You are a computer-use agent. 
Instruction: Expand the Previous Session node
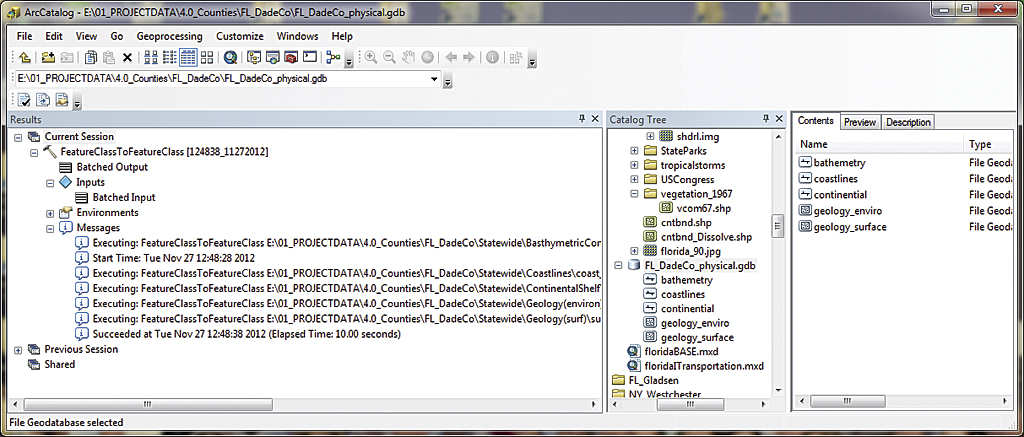pyautogui.click(x=18, y=349)
